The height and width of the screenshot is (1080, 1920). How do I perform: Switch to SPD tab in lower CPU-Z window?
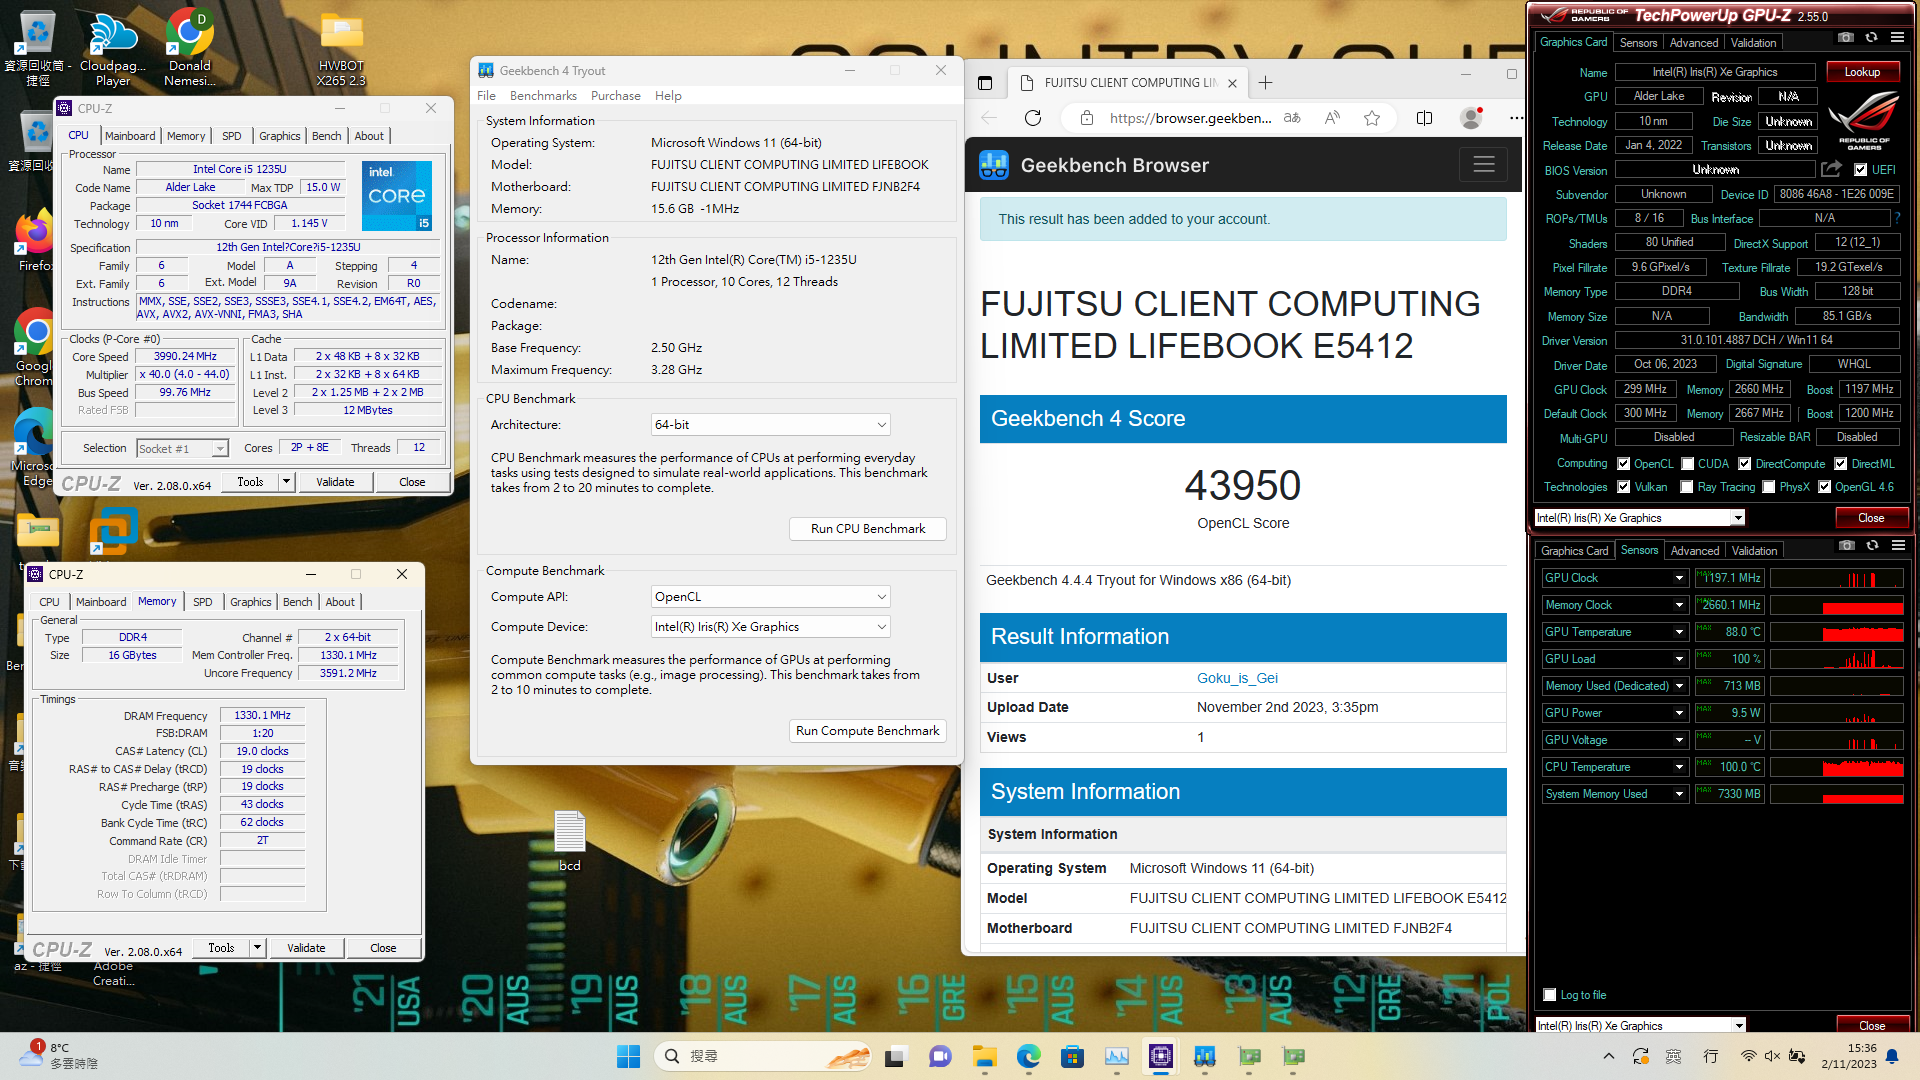pos(203,602)
